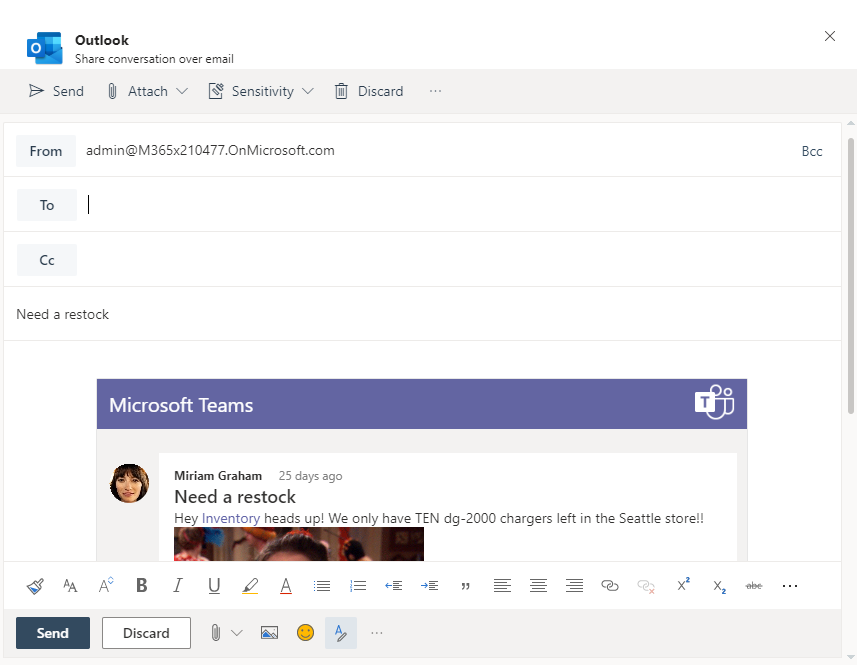Focus the To recipients input field
The width and height of the screenshot is (857, 666).
[459, 205]
